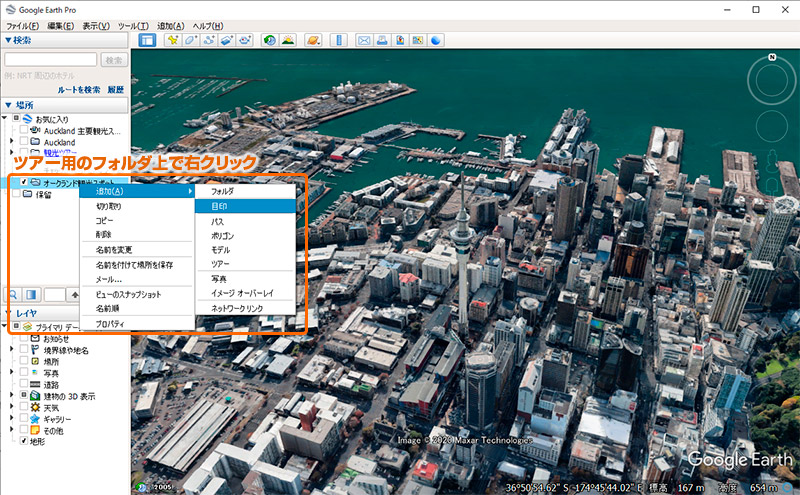The width and height of the screenshot is (800, 495).
Task: Expand the 写真 layer arrow
Action: pos(12,373)
